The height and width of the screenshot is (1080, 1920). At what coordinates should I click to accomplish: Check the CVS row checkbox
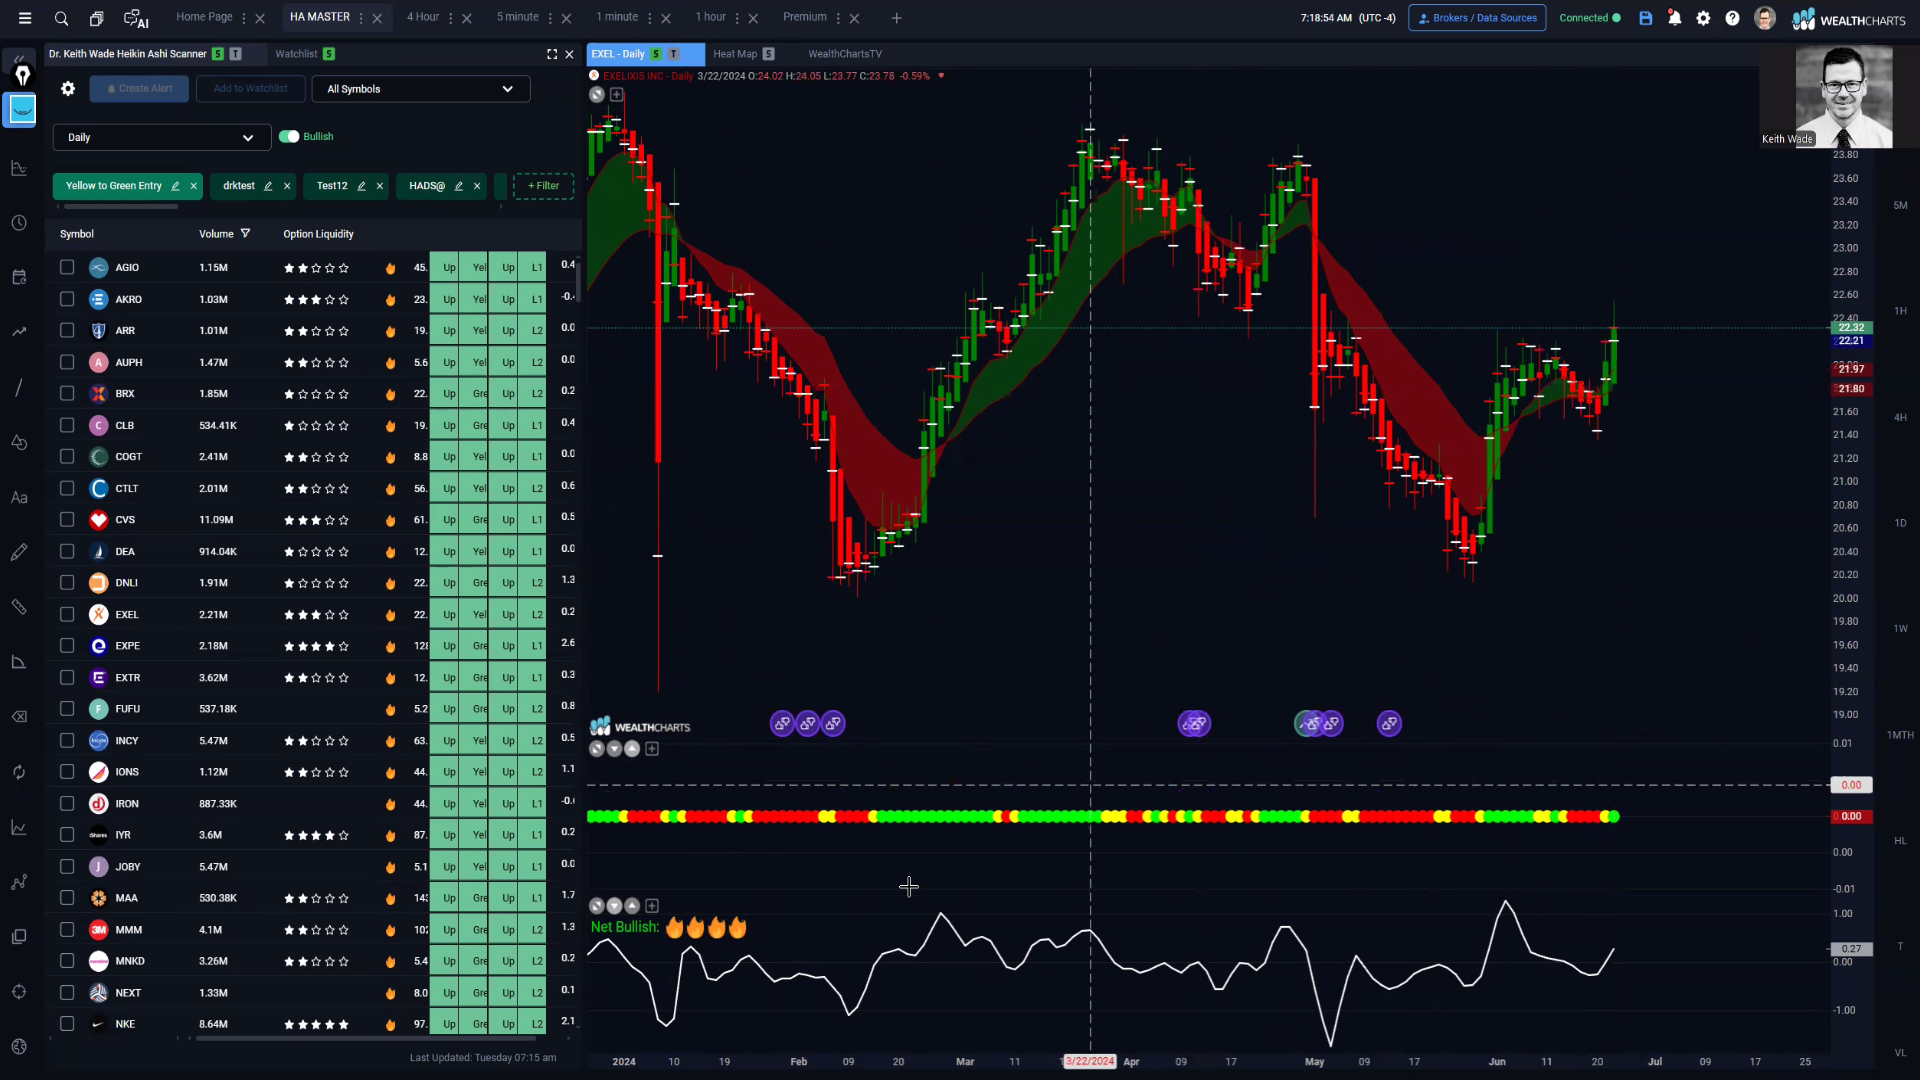coord(67,519)
